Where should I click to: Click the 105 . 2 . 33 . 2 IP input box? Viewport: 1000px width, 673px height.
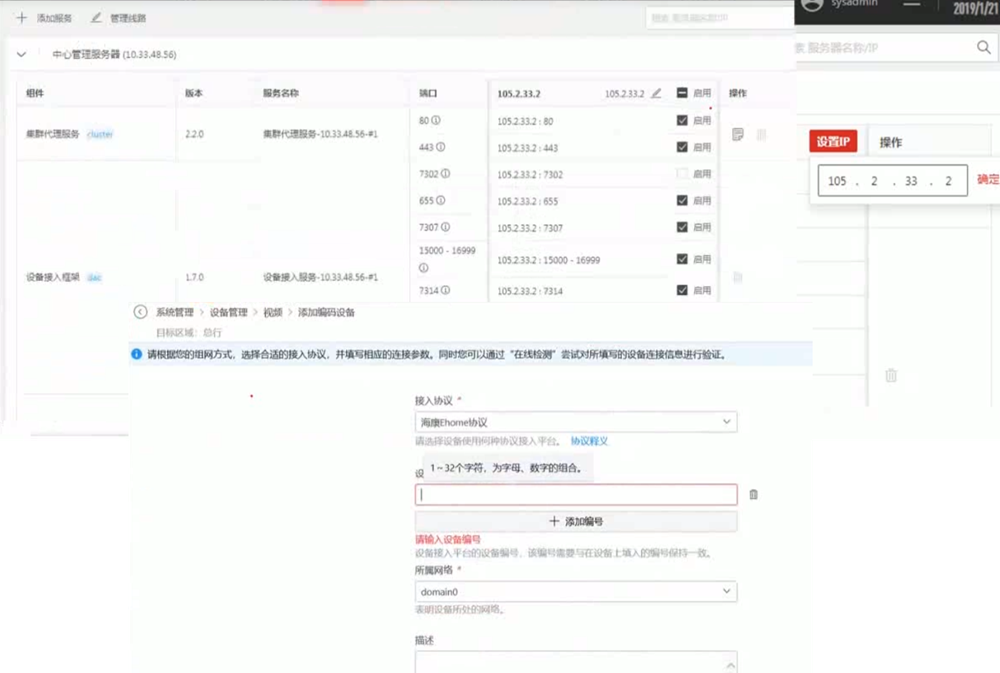(x=892, y=181)
